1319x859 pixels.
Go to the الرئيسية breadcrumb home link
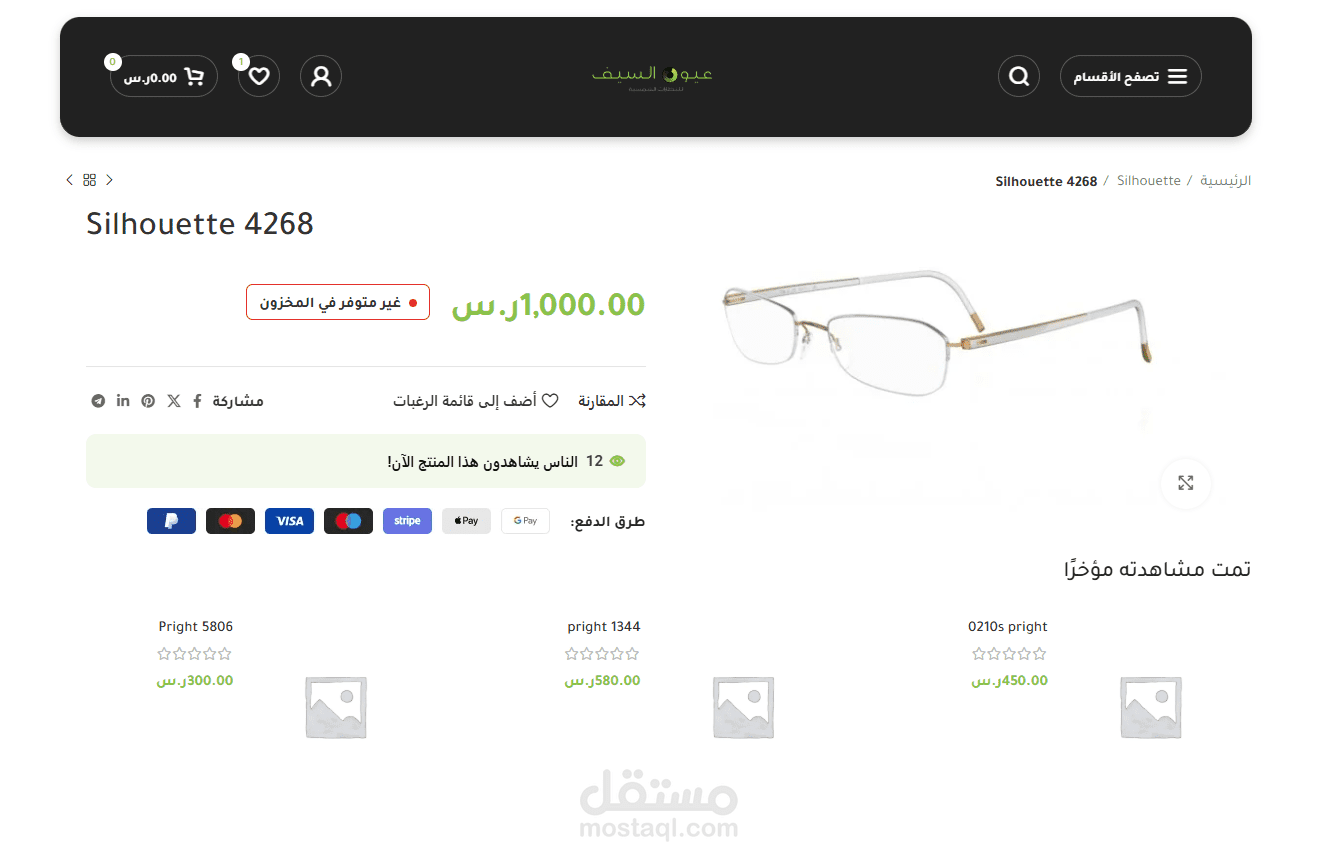click(x=1225, y=181)
